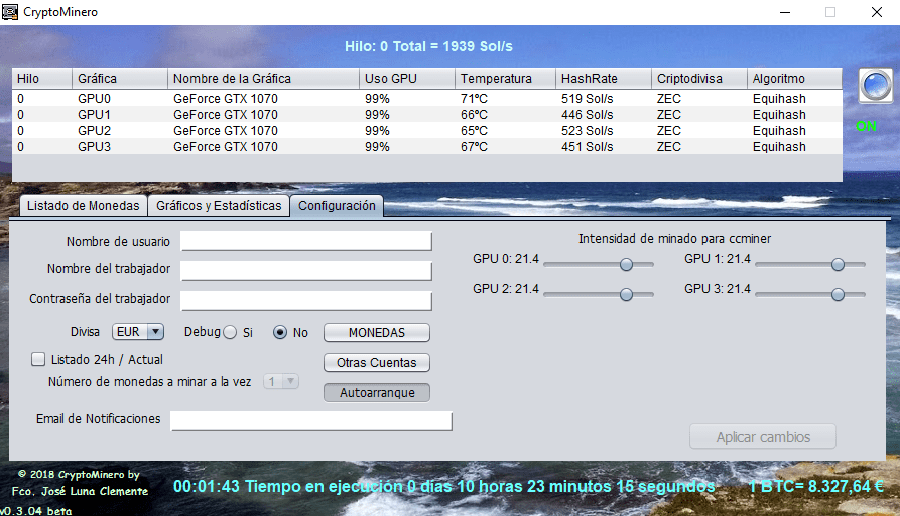This screenshot has width=900, height=516.
Task: Click Nombre de la Gráfica column header
Action: coord(263,79)
